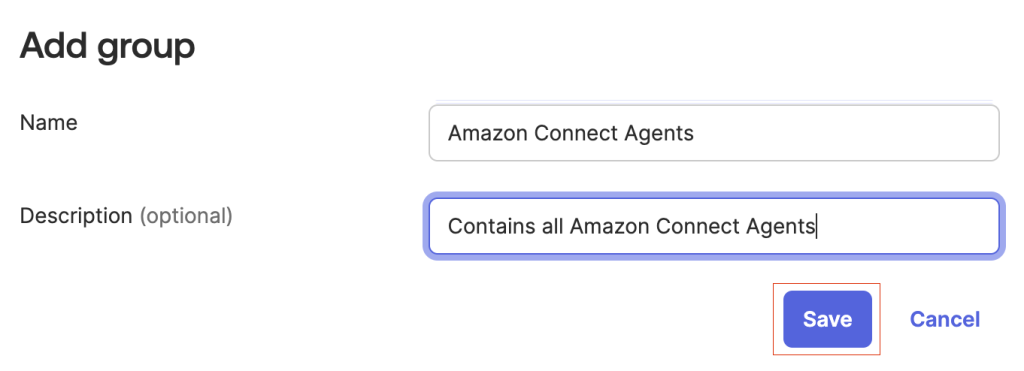1024x371 pixels.
Task: Click after "Agents" in Description box
Action: click(x=816, y=227)
